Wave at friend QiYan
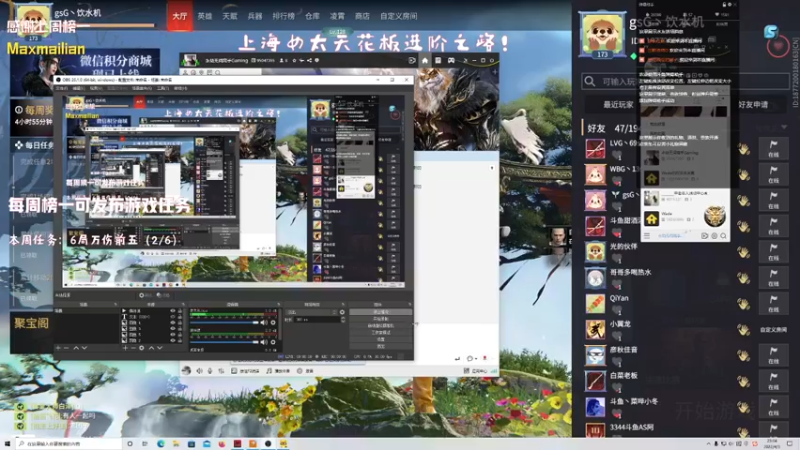800x450 pixels. coord(744,304)
